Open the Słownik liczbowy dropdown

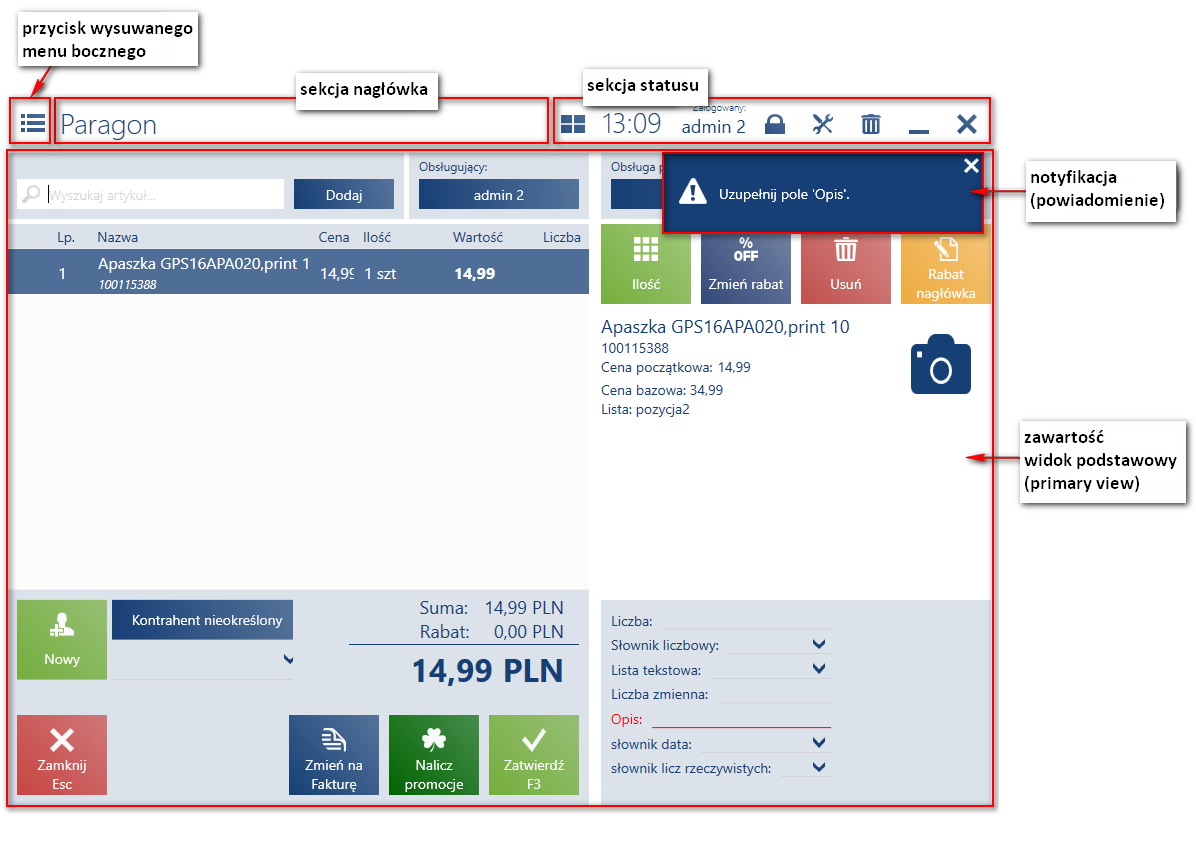818,644
